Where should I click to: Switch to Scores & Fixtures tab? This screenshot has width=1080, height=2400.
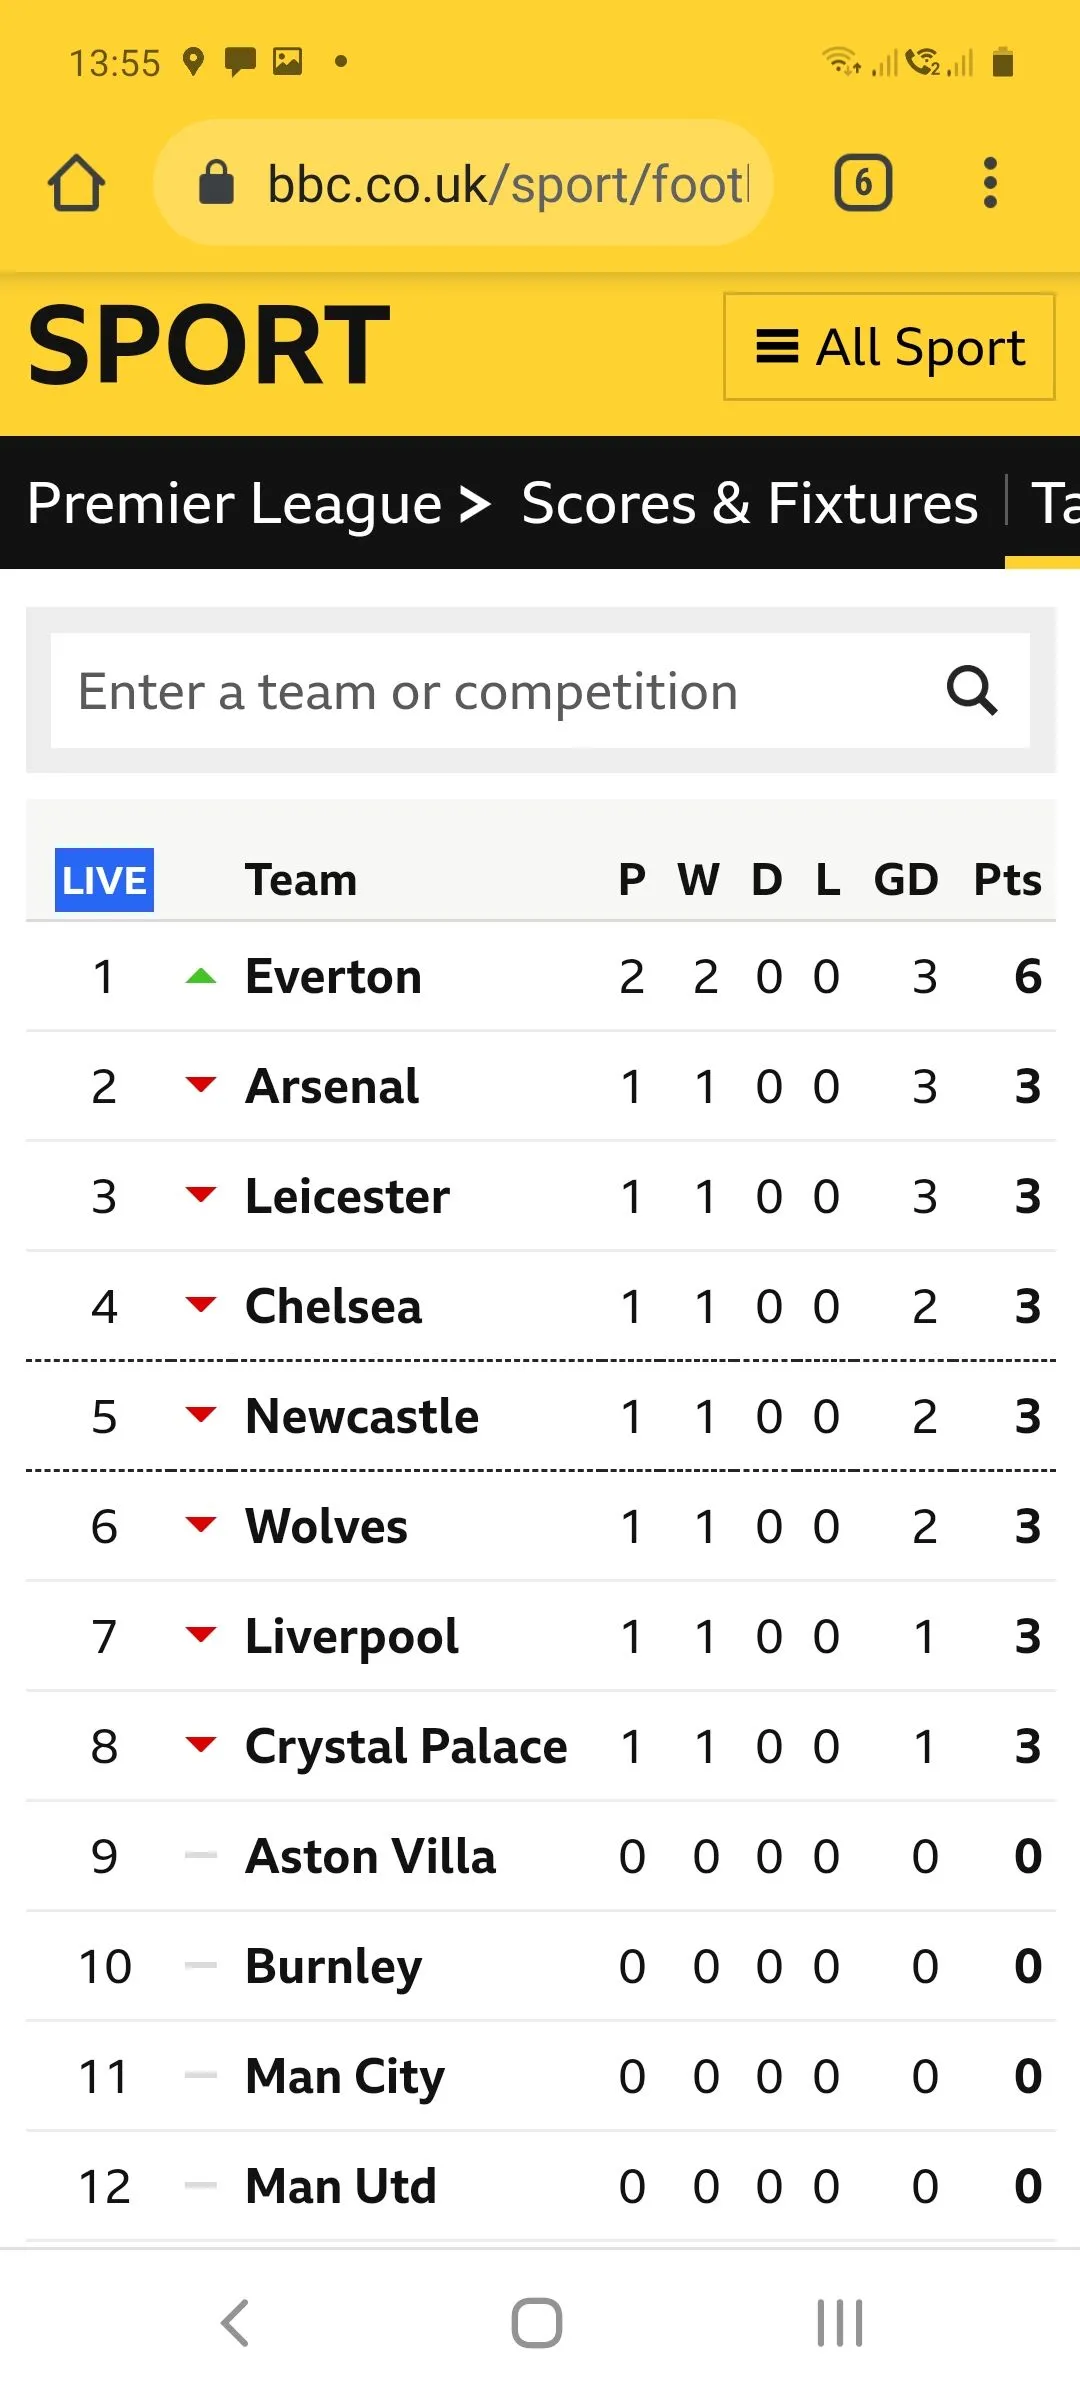pyautogui.click(x=749, y=503)
